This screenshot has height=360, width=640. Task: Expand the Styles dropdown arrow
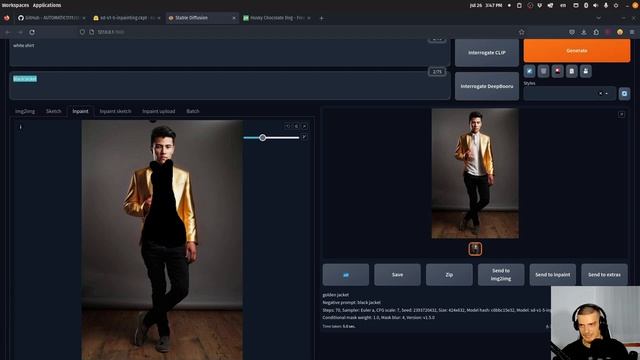(607, 93)
